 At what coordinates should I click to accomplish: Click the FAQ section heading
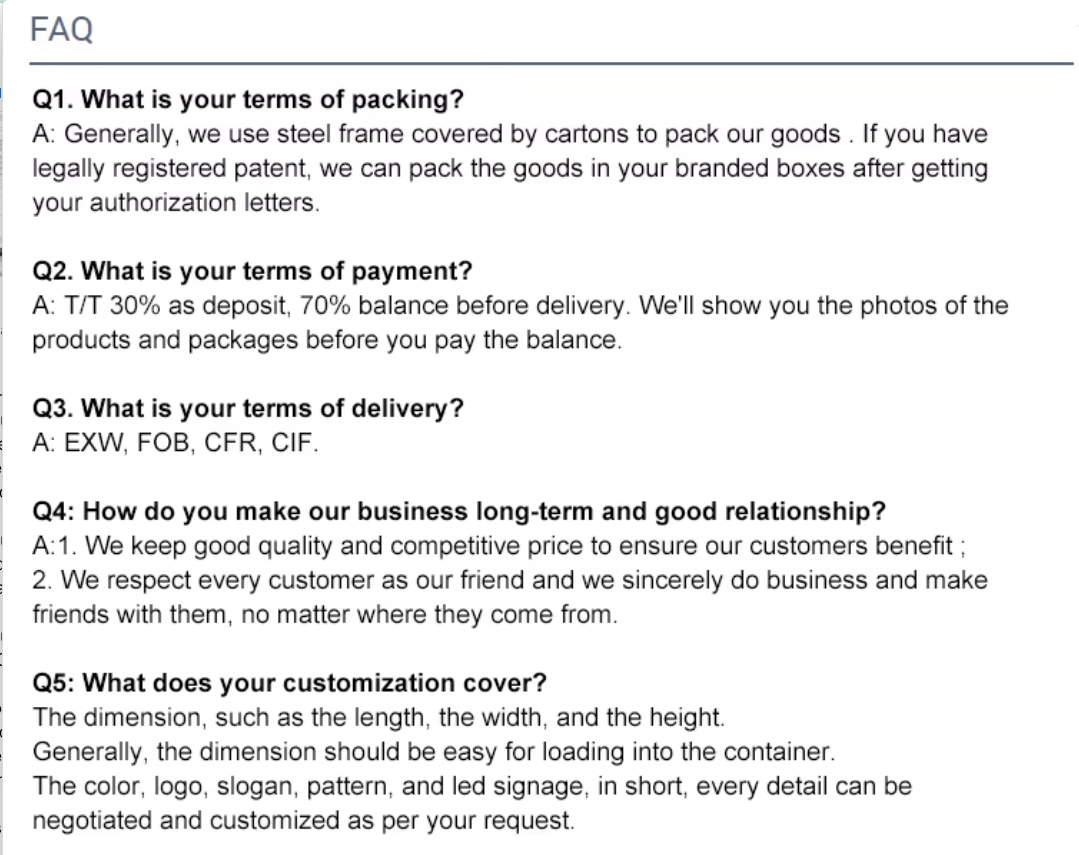pos(62,30)
